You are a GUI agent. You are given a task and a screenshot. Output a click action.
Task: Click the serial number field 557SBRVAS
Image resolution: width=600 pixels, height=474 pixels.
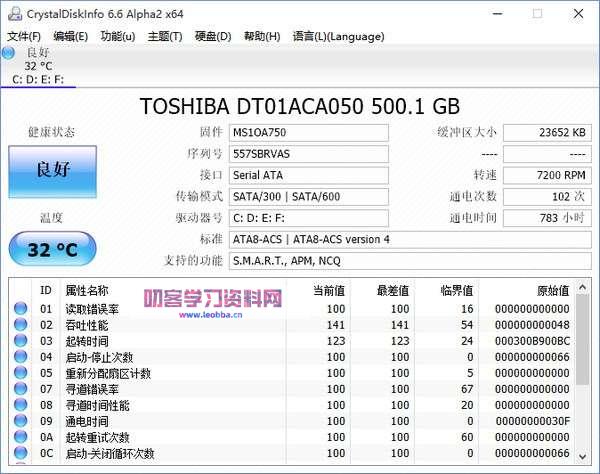click(309, 154)
